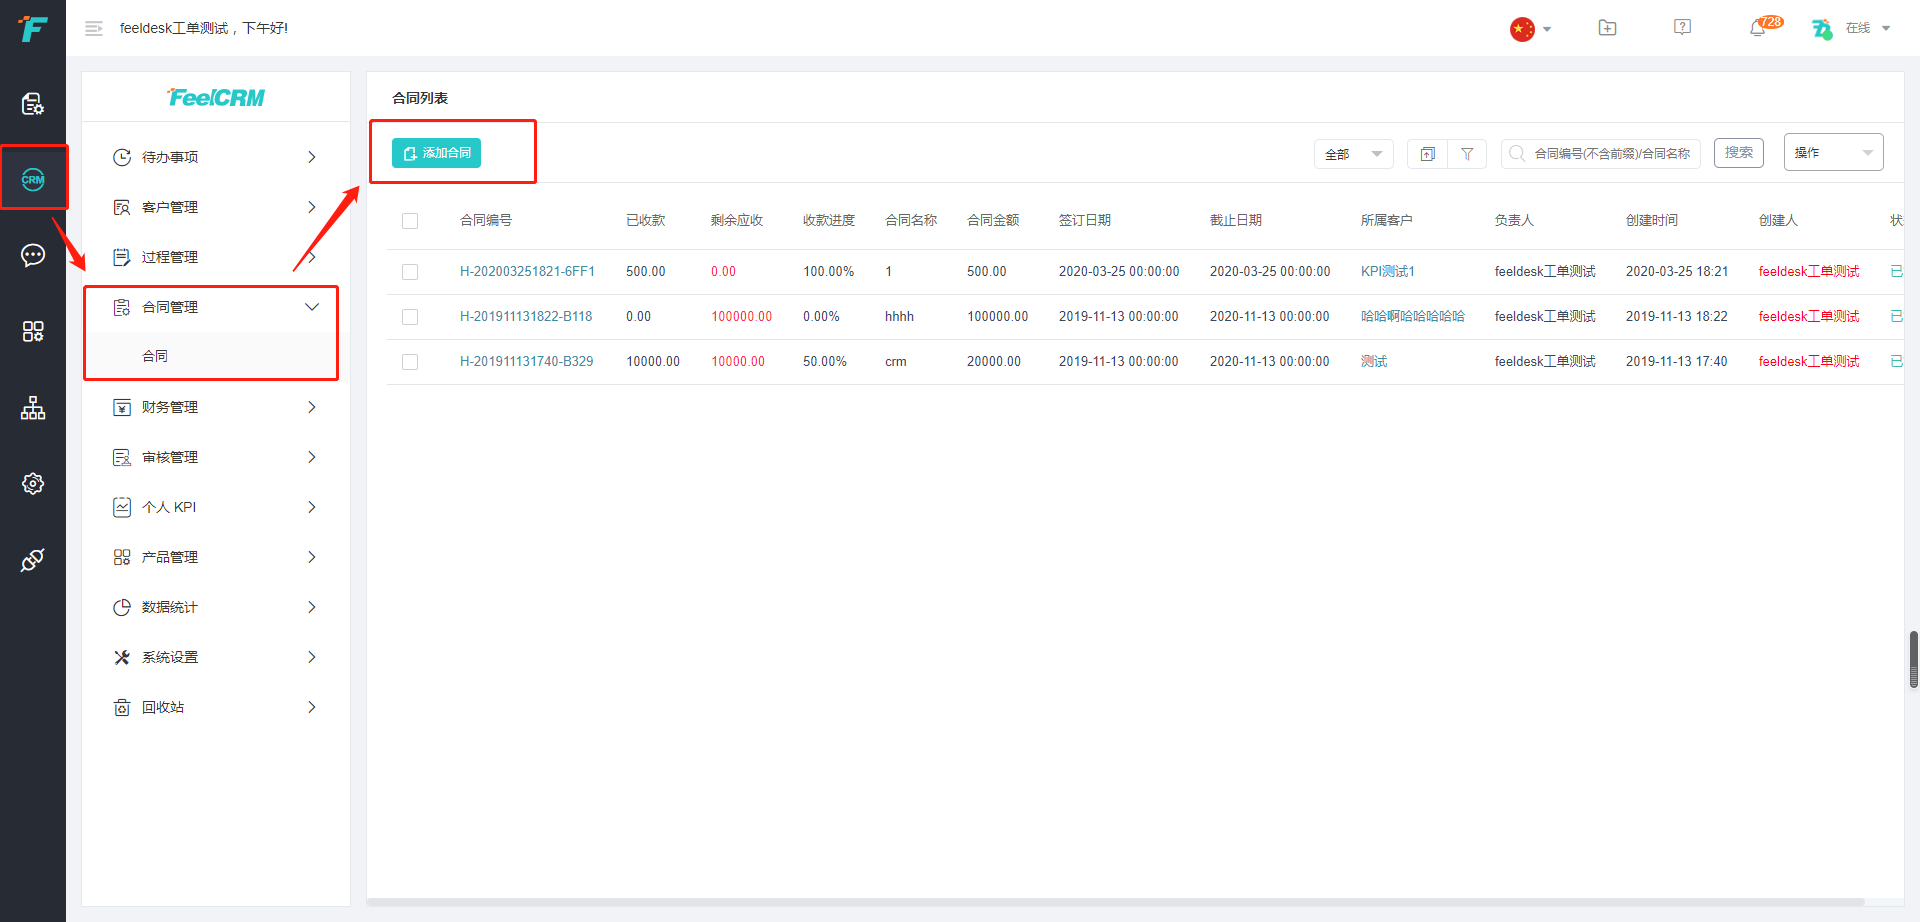This screenshot has height=922, width=1920.
Task: Expand the 财务管理 chevron
Action: (312, 407)
